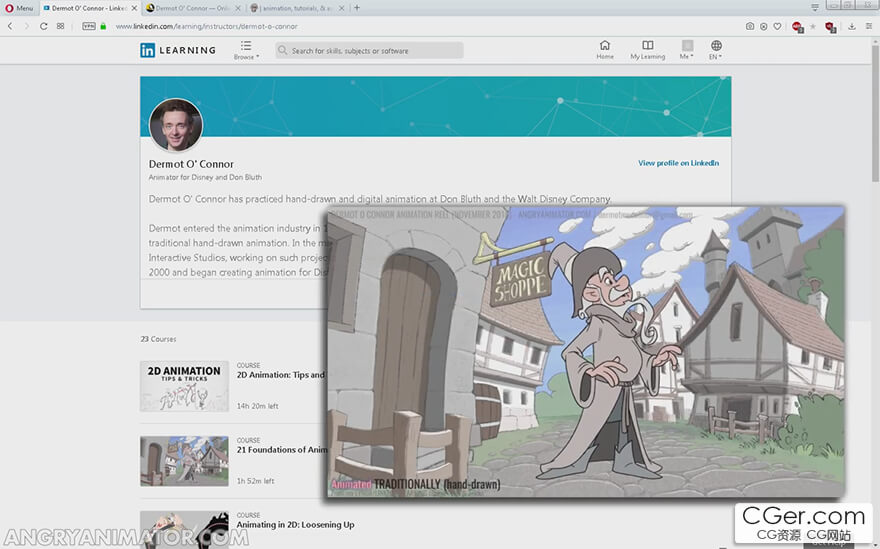Open the '2D Animation: Tips and' course title
This screenshot has width=880, height=549.
coord(281,375)
